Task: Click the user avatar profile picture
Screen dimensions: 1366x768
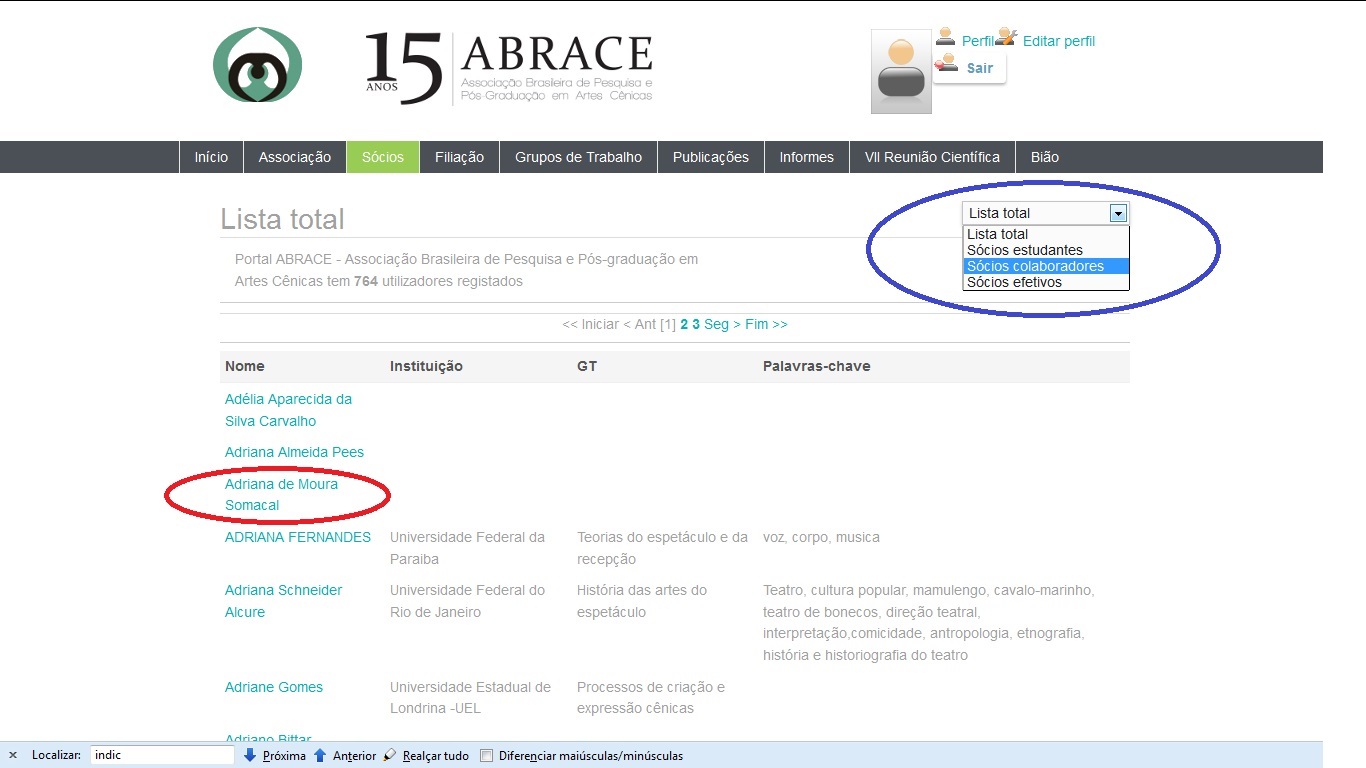Action: (901, 72)
